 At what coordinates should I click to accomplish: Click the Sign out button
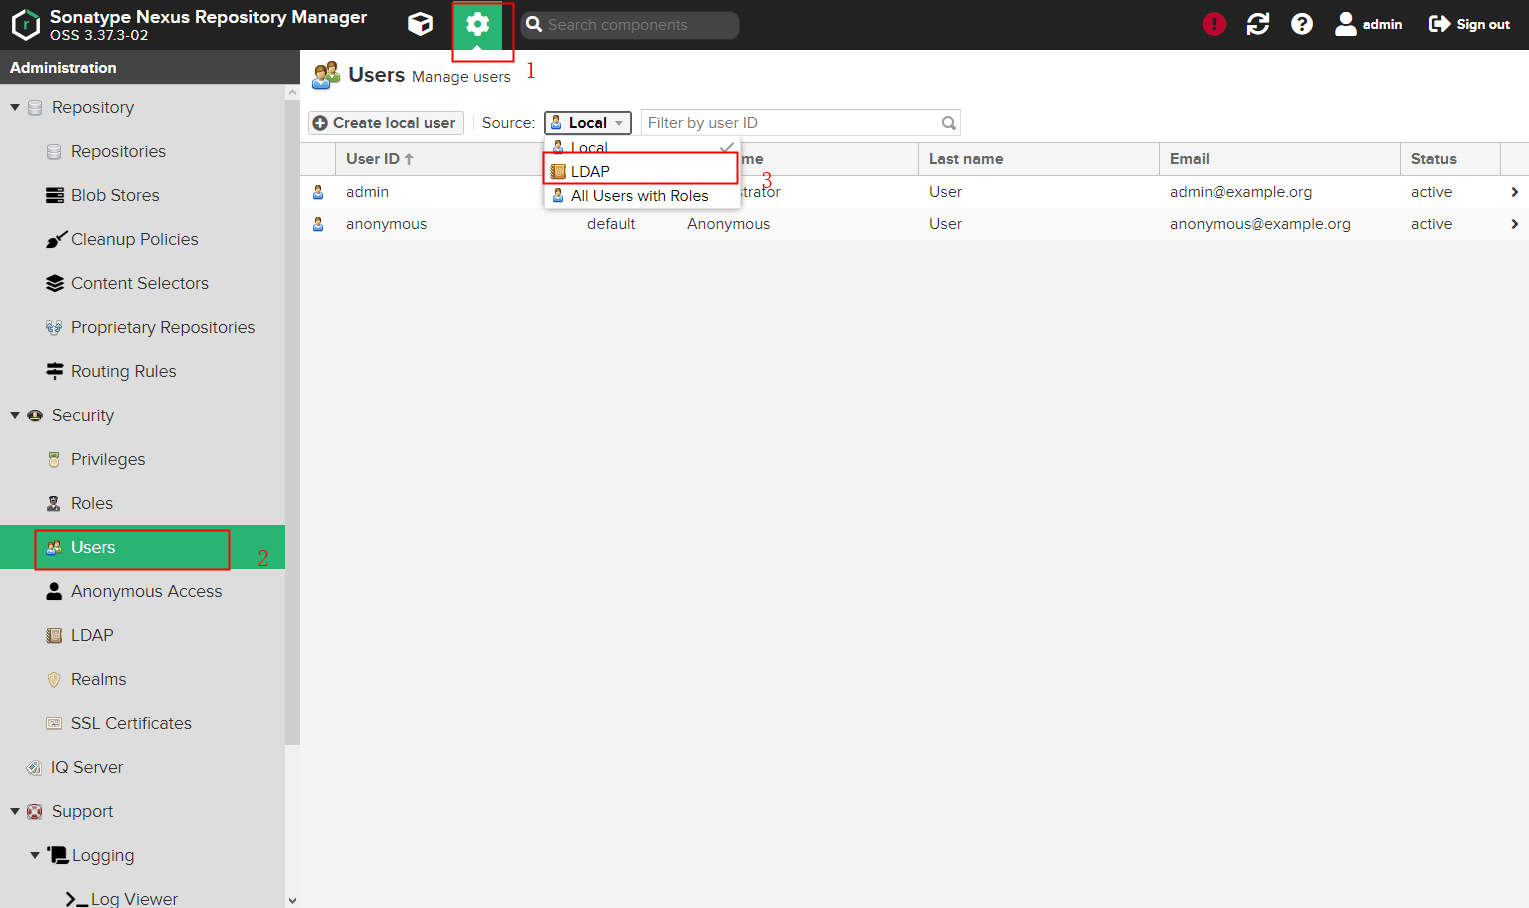1469,24
